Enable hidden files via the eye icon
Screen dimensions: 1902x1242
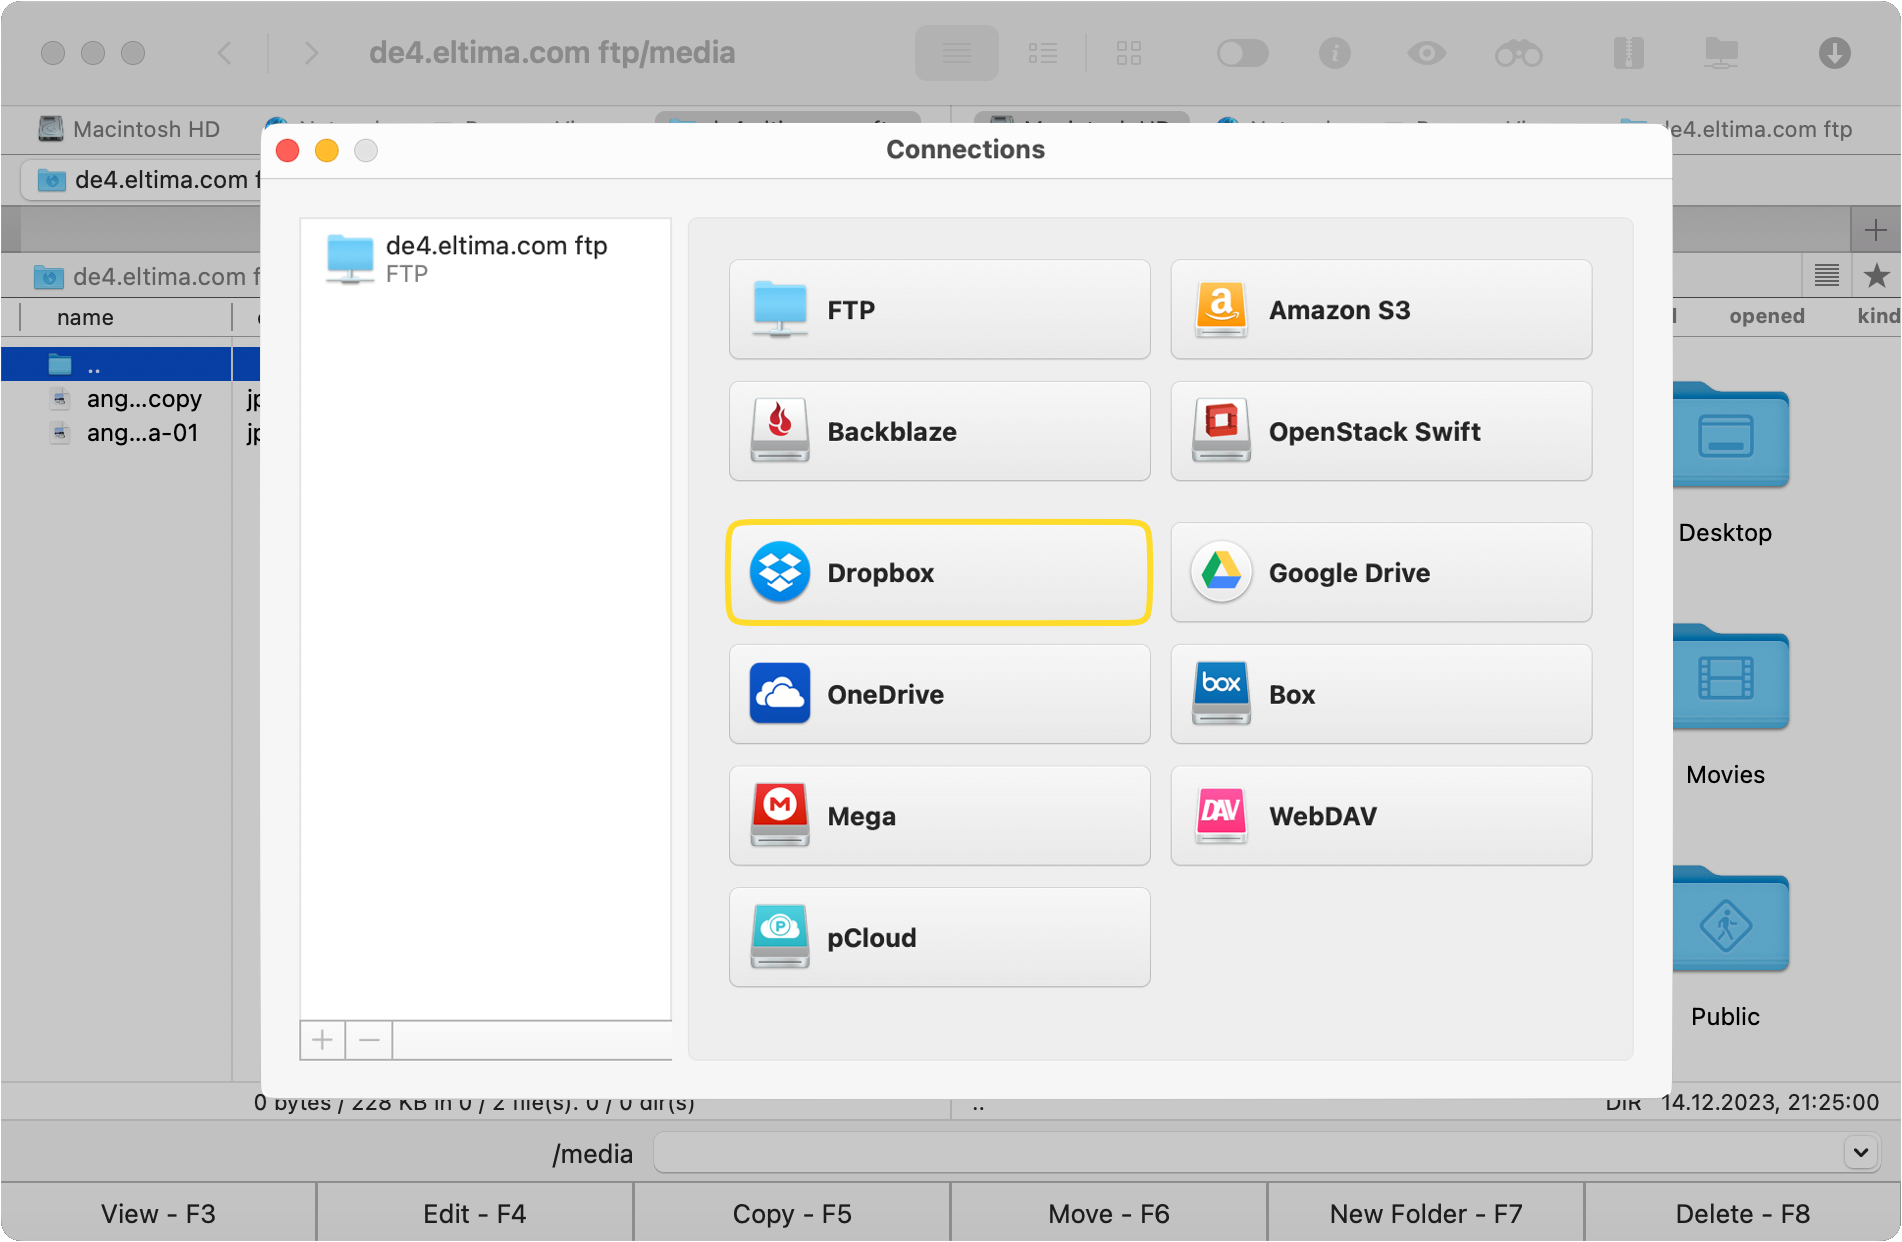1427,53
